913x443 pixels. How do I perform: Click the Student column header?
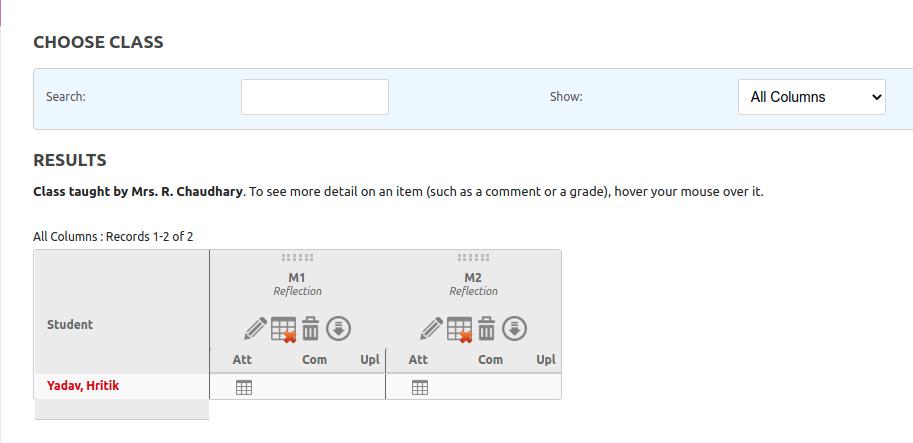pyautogui.click(x=70, y=324)
